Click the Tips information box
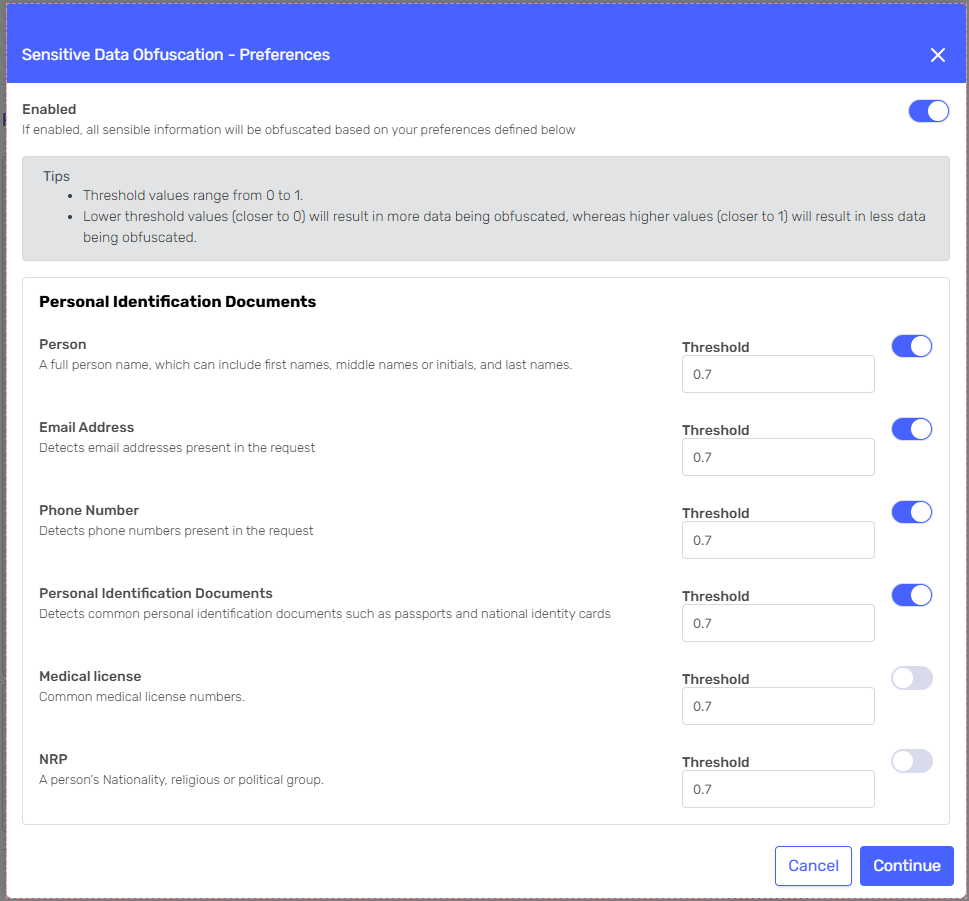Screen dimensions: 969x901 click(x=485, y=208)
